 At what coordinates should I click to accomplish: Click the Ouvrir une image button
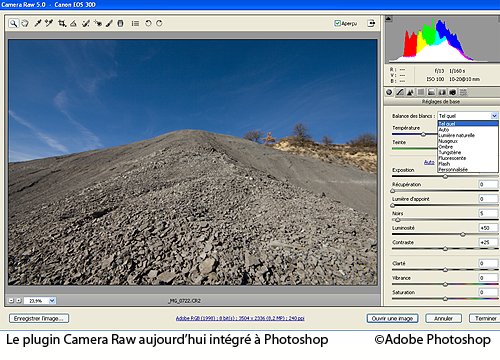point(392,318)
